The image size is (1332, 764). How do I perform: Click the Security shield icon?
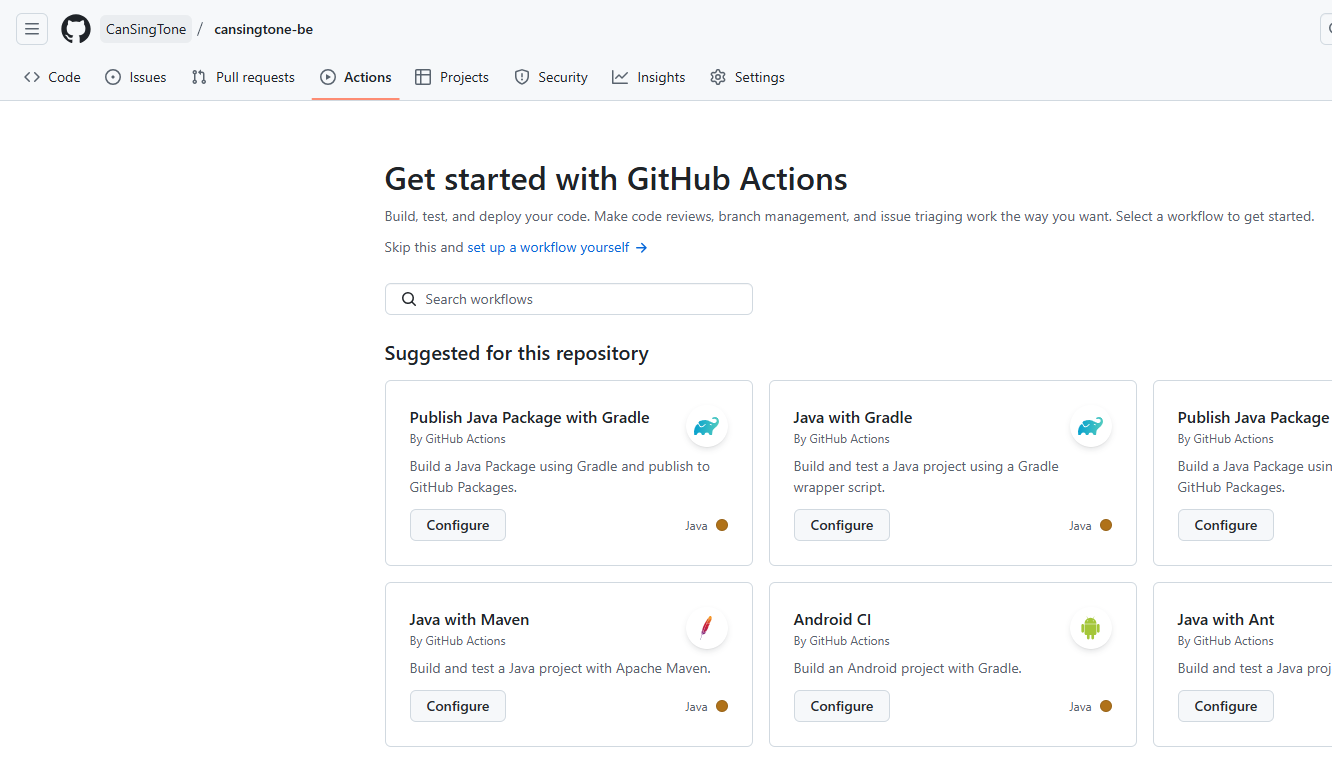[x=521, y=77]
